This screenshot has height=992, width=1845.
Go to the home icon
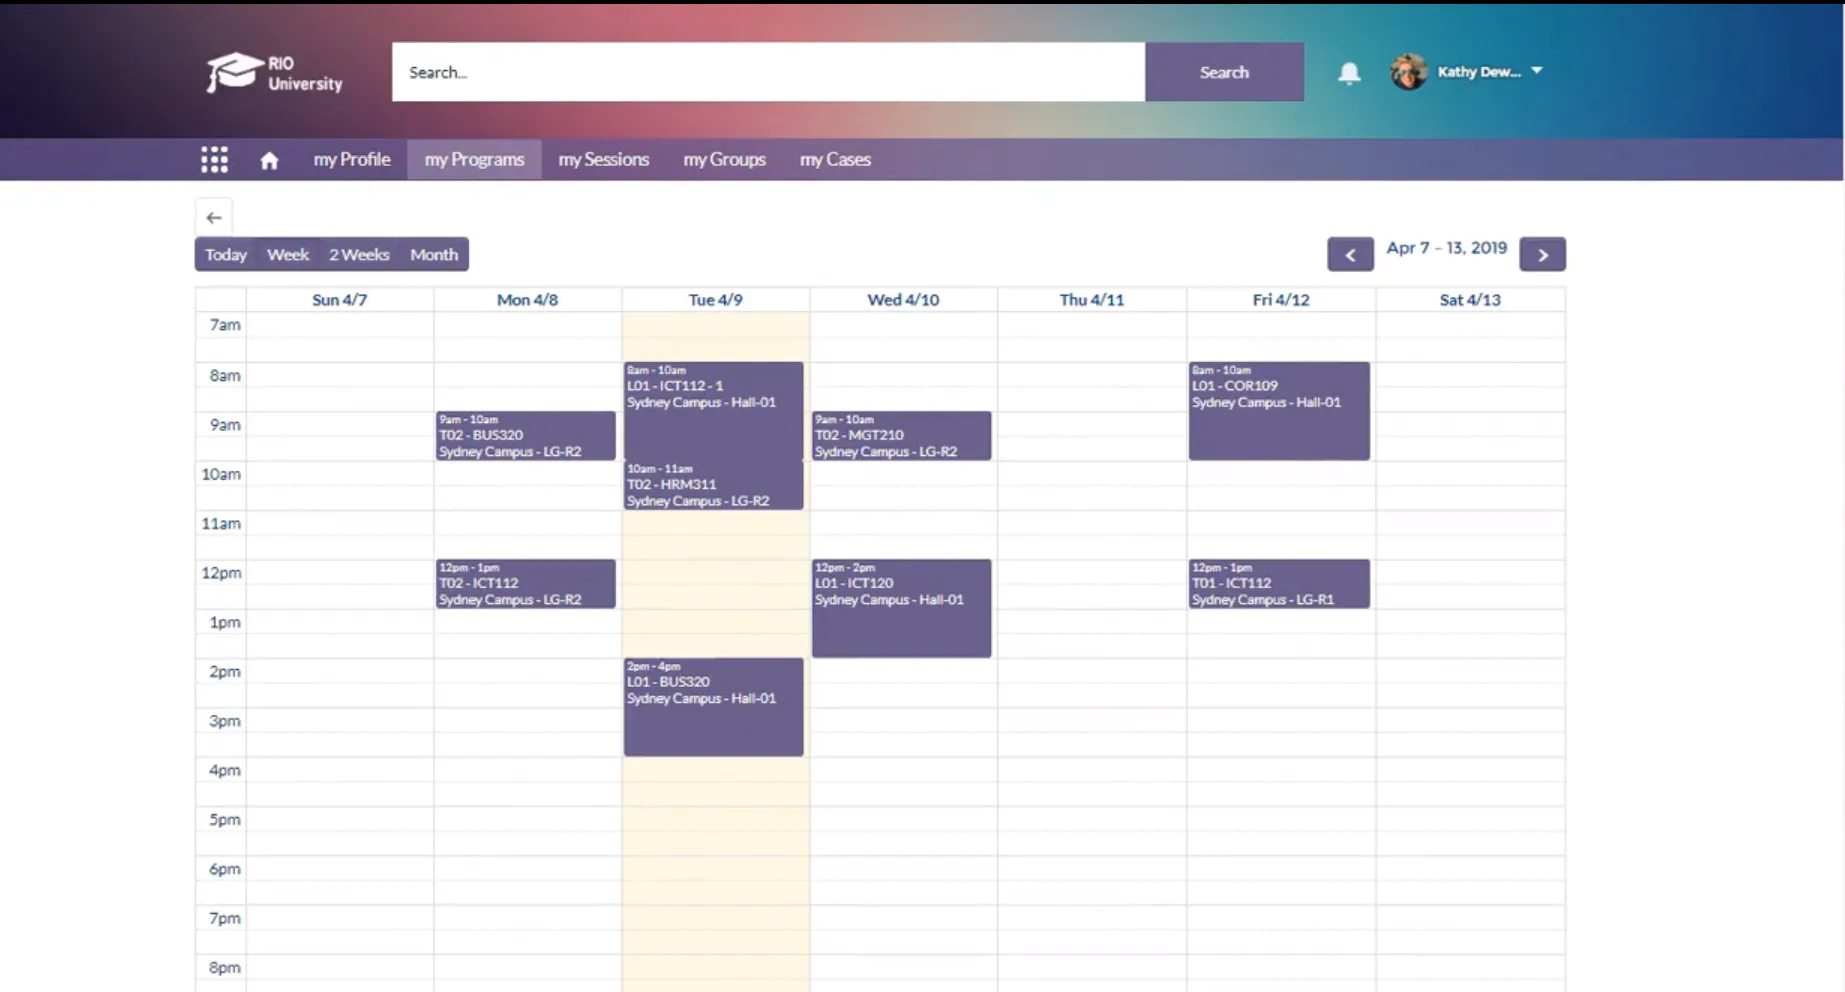269,160
